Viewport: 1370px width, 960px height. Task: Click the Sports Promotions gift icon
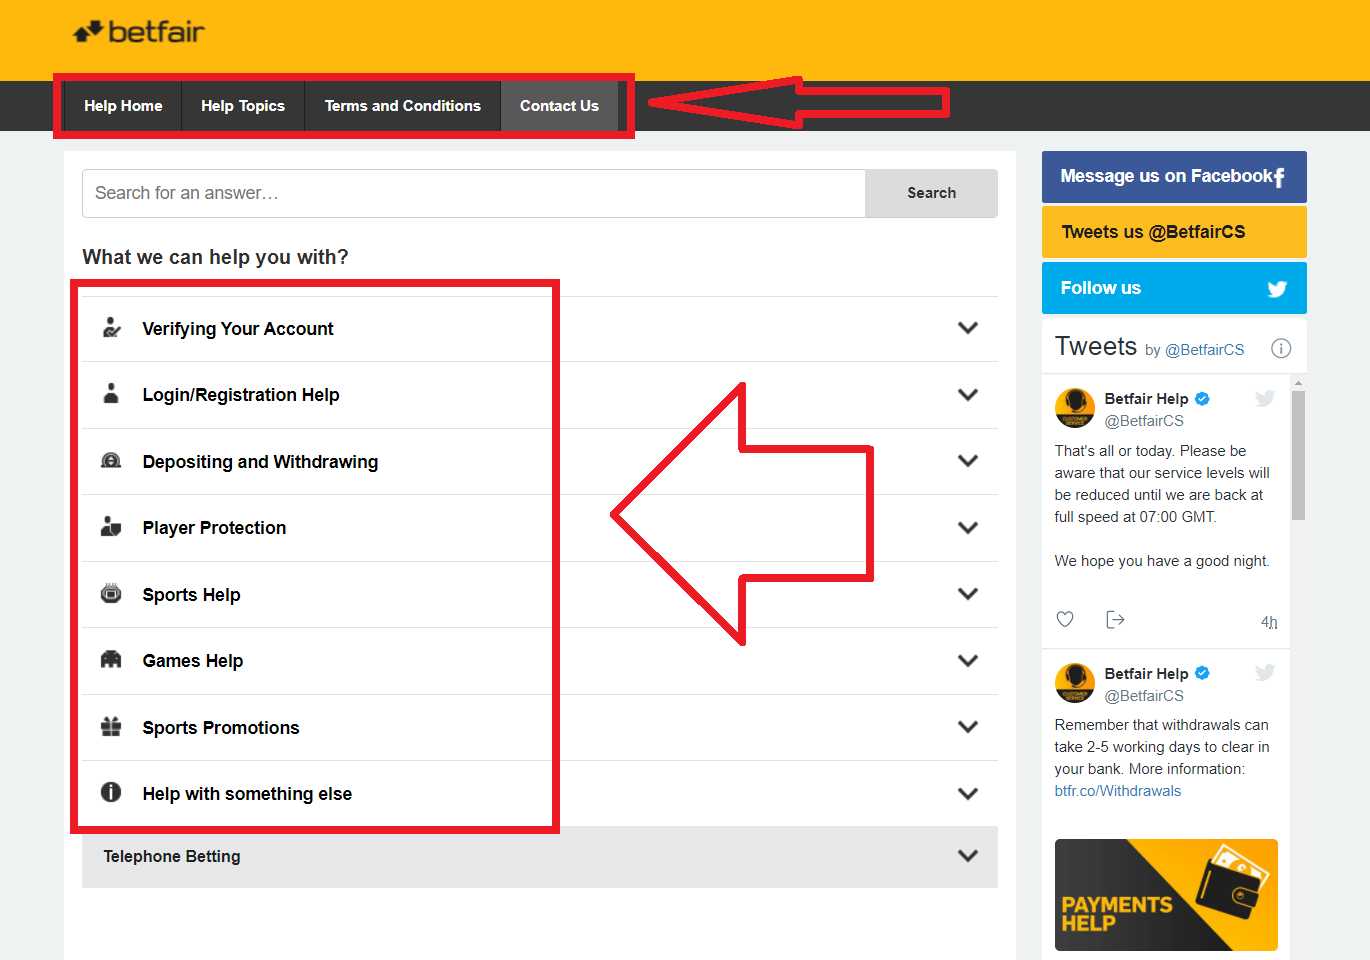(111, 727)
